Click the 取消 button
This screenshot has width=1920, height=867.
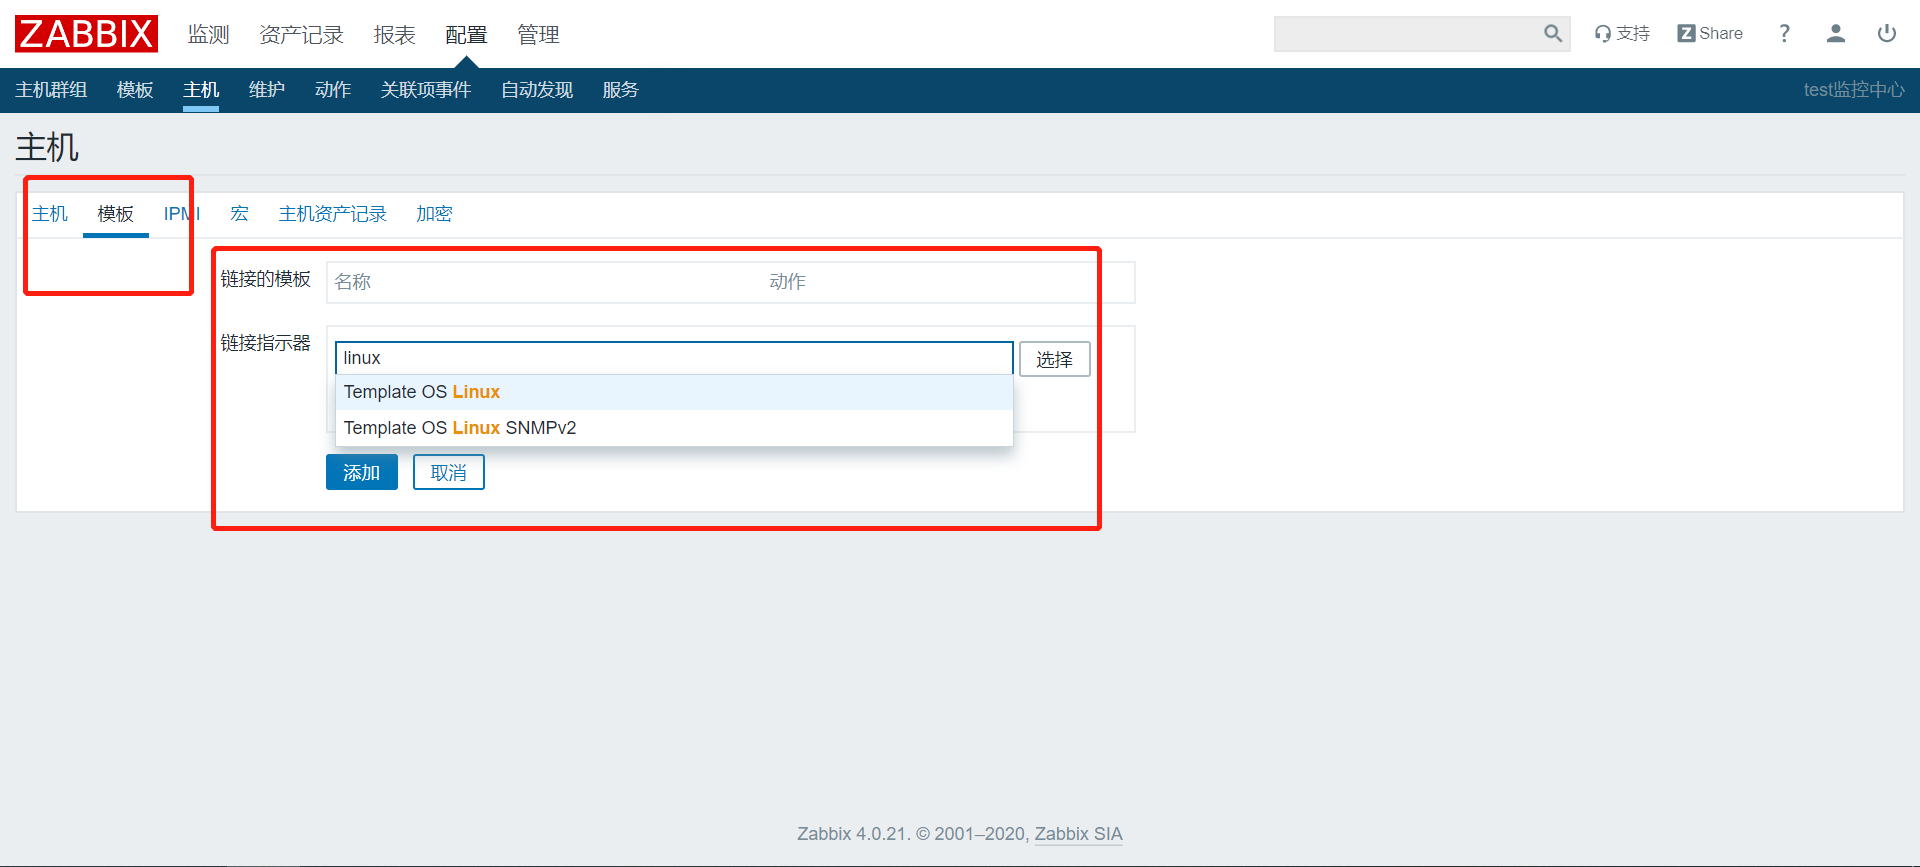(449, 472)
